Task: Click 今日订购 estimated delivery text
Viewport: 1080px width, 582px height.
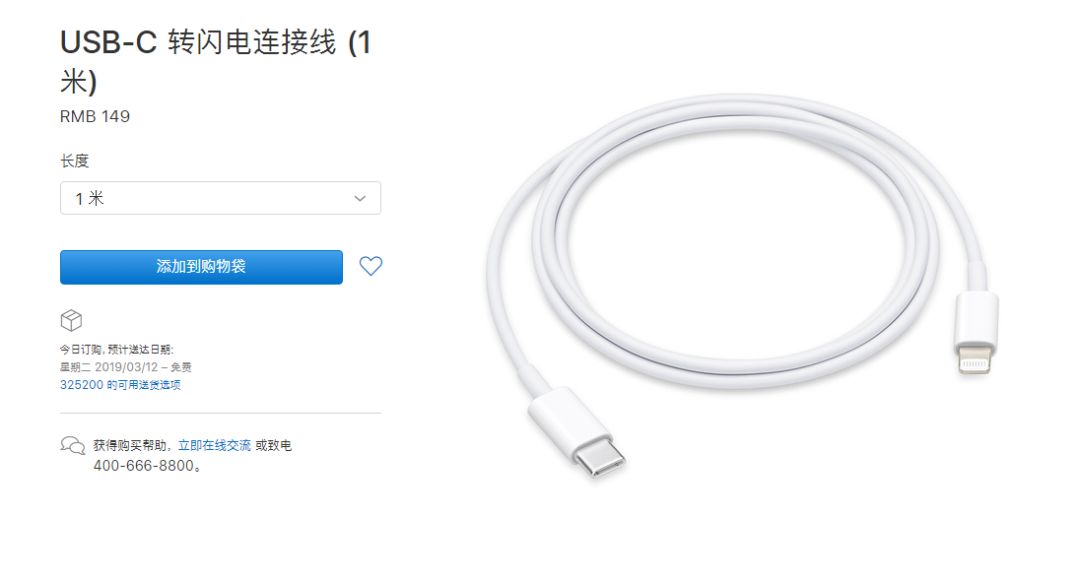Action: tap(116, 350)
